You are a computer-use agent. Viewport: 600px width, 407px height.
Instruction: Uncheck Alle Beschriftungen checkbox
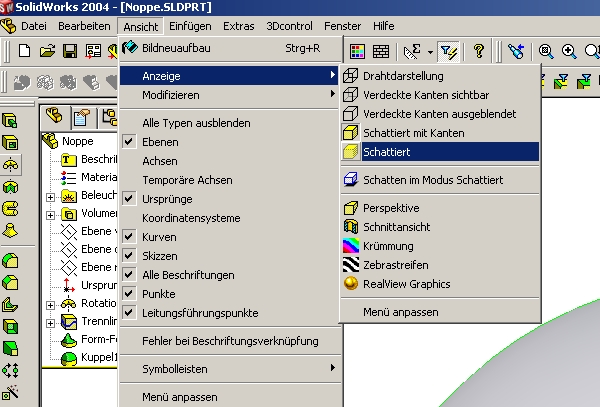(x=129, y=275)
